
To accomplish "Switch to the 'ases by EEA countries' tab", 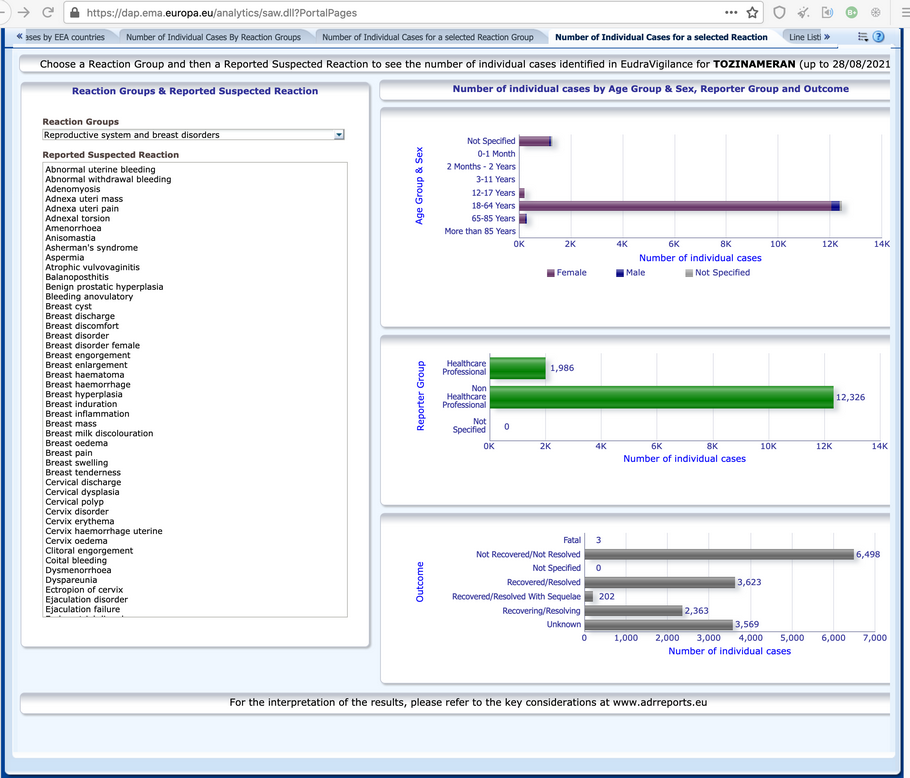I will click(65, 37).
